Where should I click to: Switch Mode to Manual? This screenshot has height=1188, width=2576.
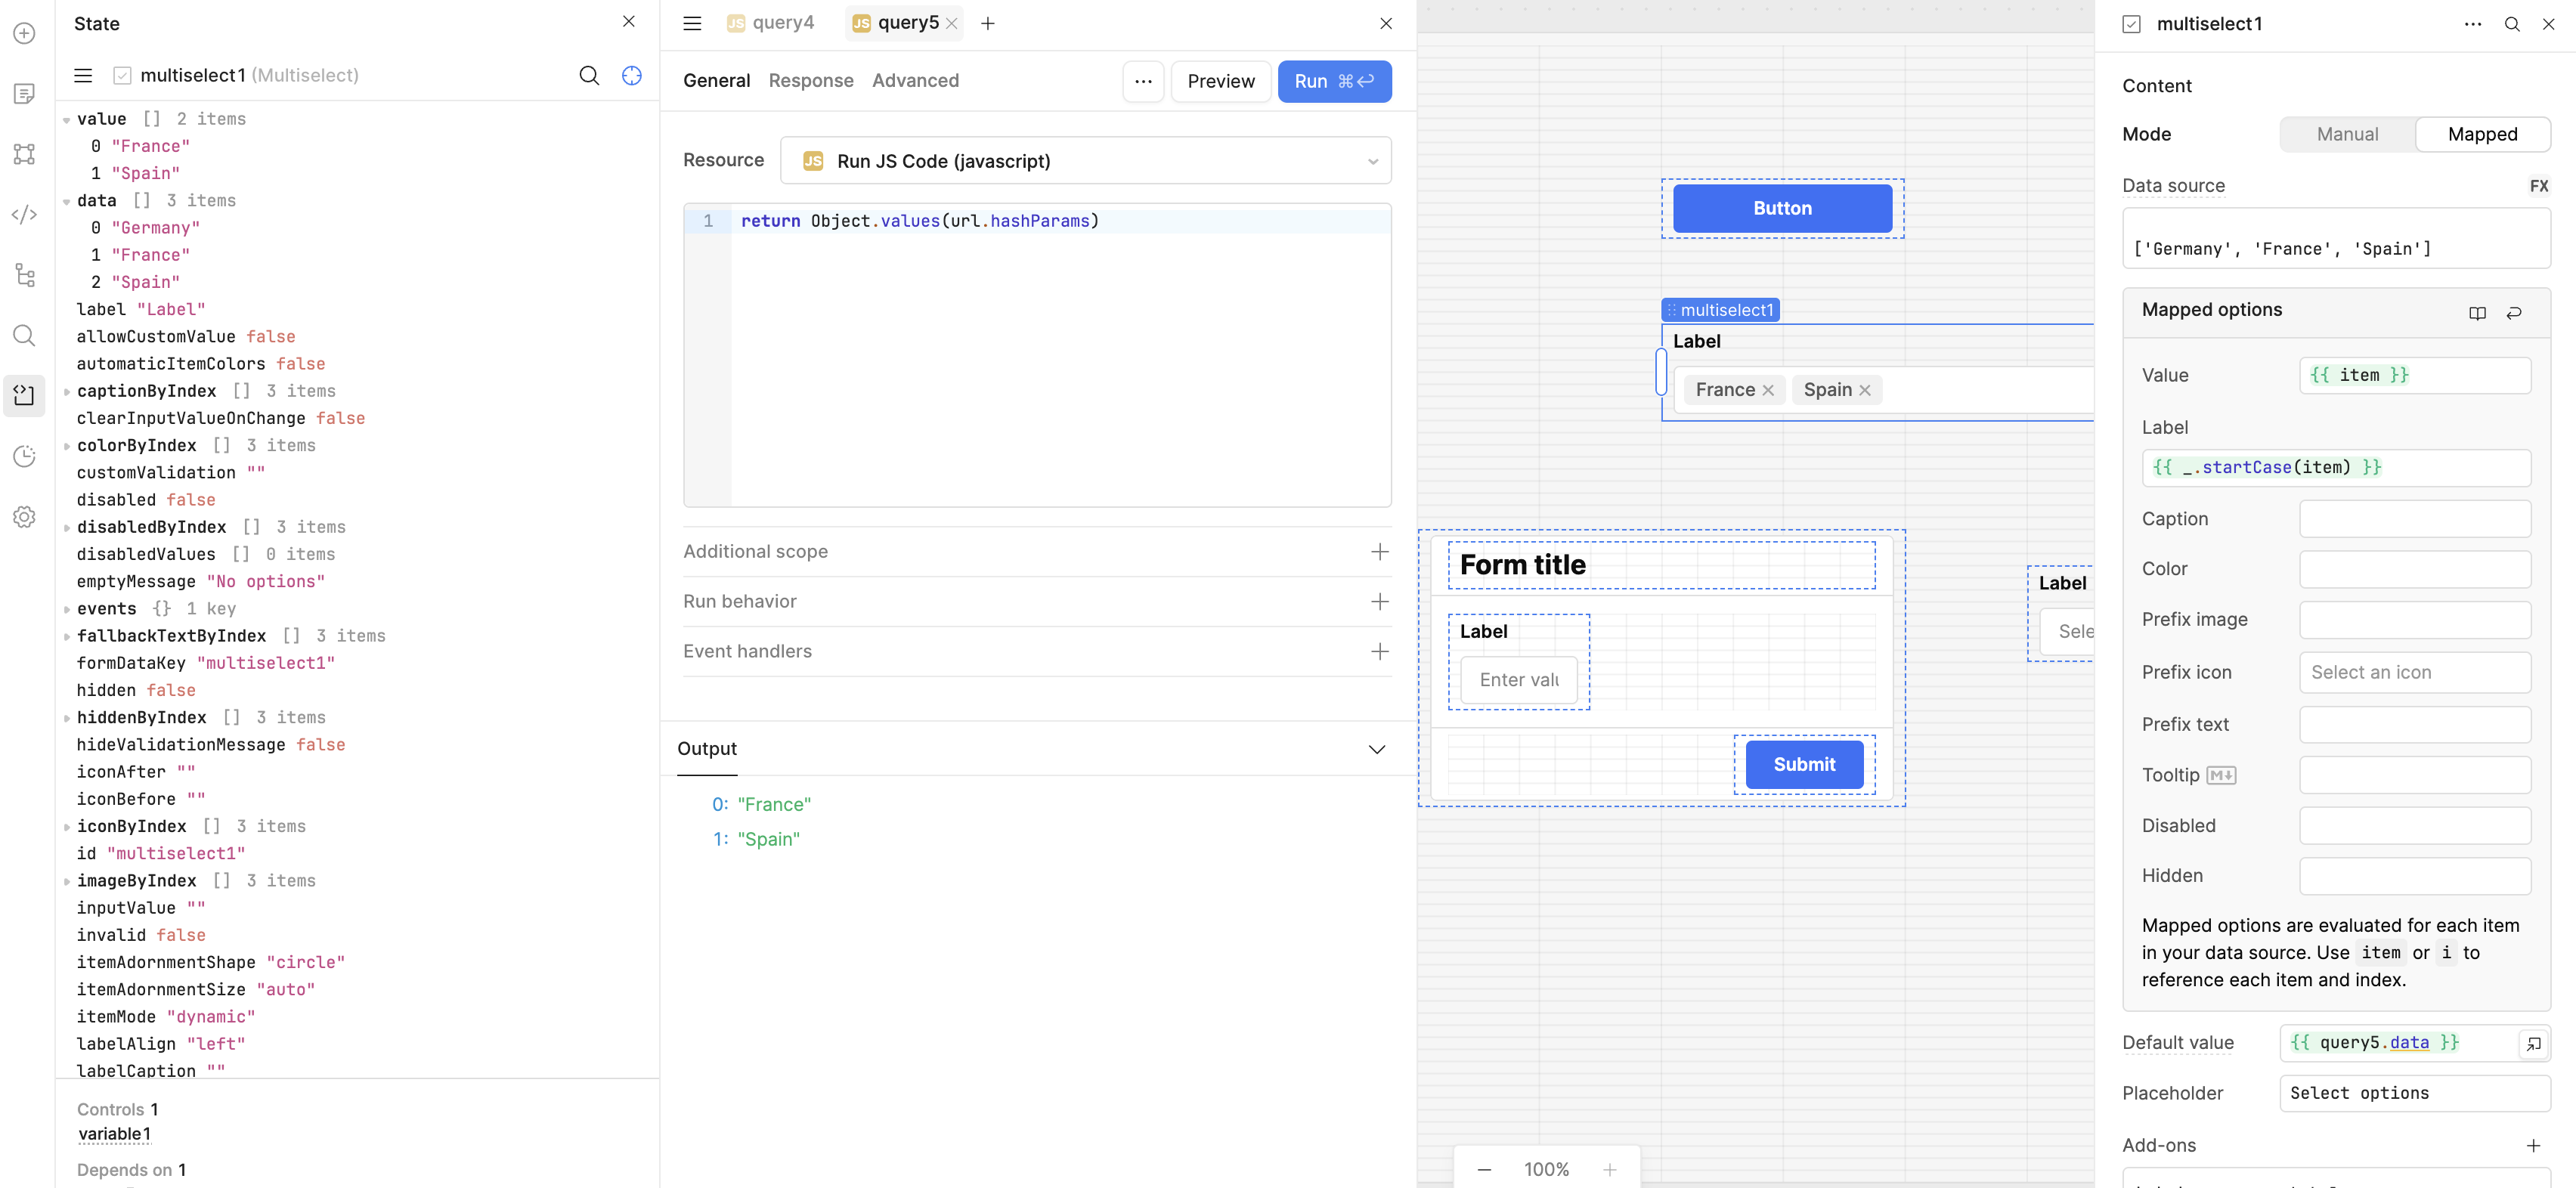[2346, 134]
